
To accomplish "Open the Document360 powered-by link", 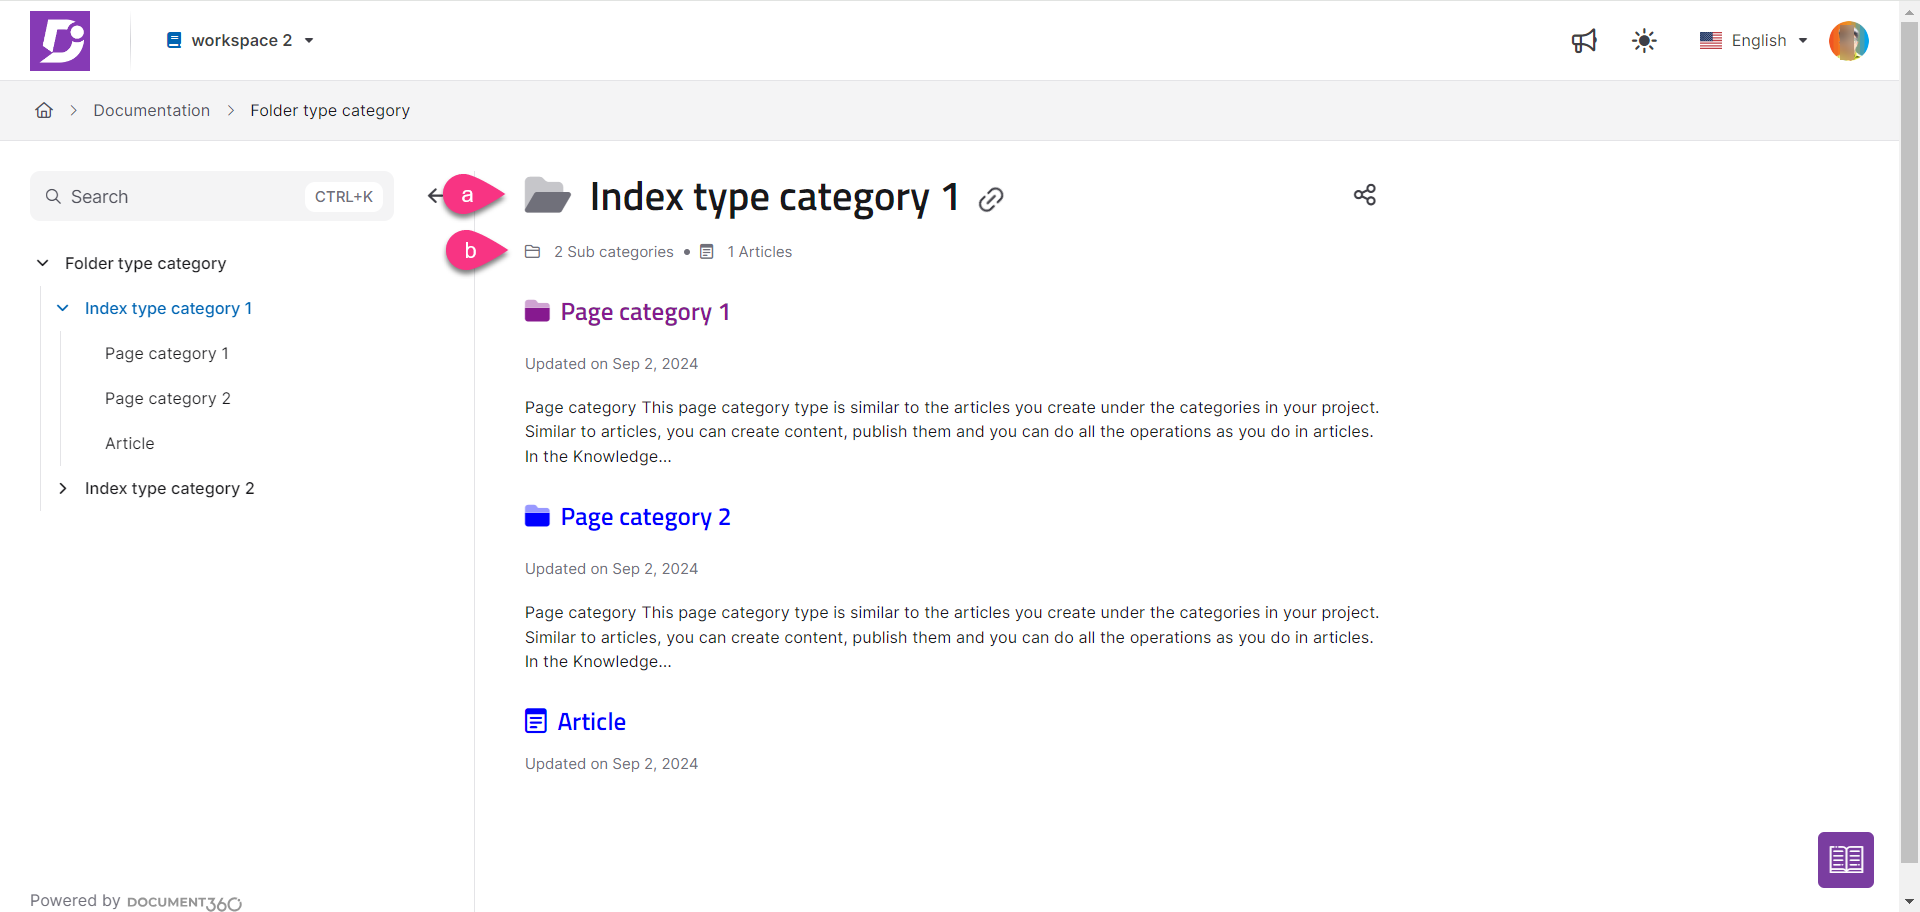I will [x=184, y=903].
